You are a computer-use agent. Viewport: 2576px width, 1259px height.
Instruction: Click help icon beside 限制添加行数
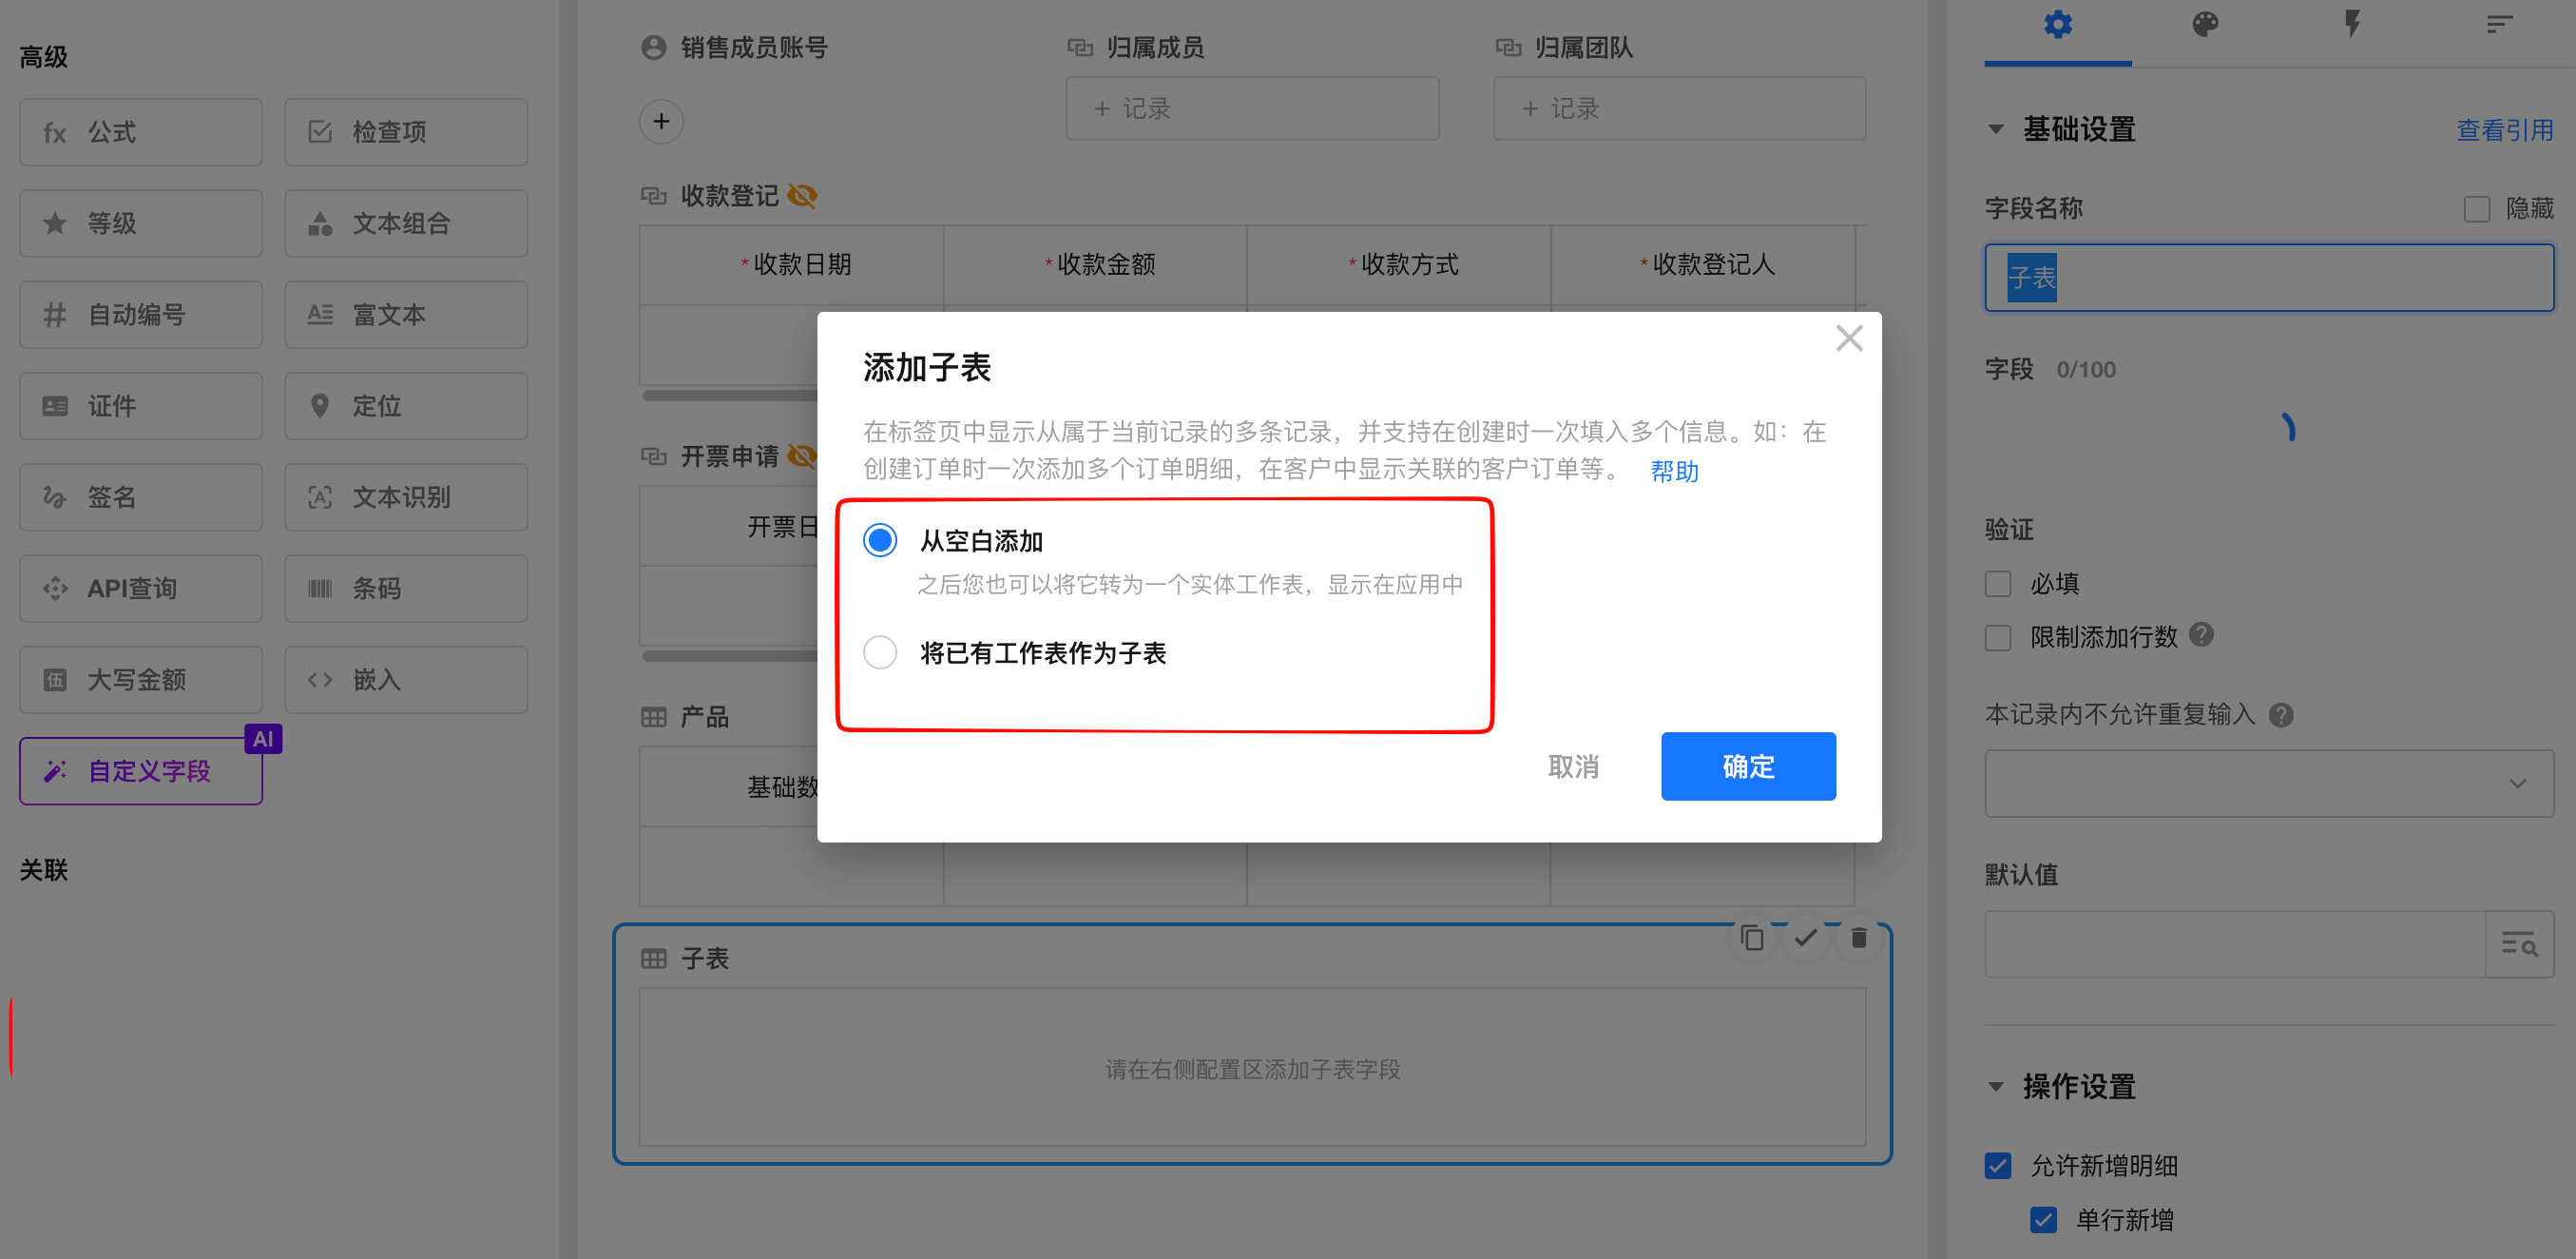pos(2201,635)
